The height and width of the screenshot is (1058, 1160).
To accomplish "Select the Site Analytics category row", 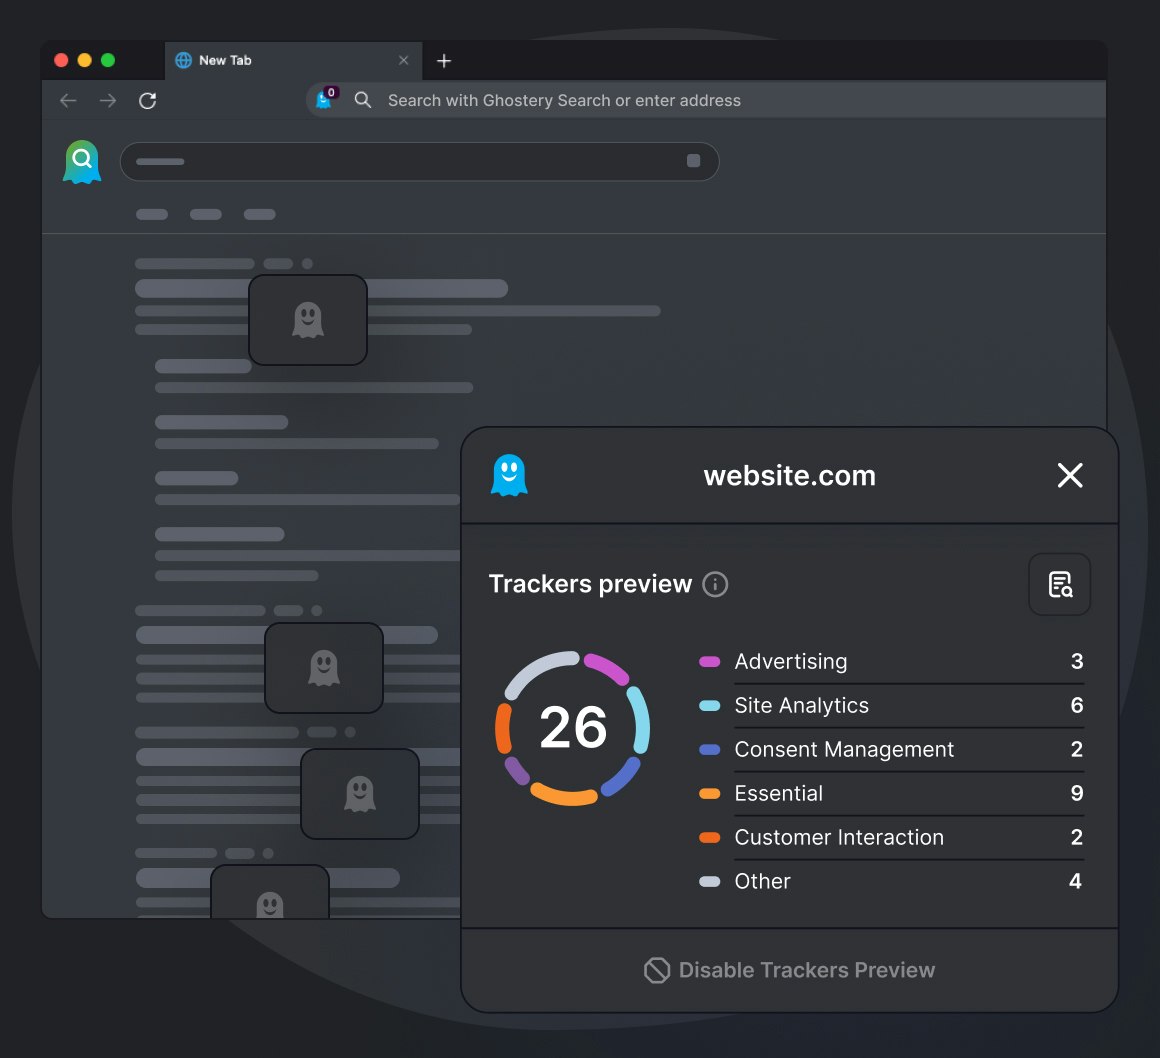I will point(891,705).
